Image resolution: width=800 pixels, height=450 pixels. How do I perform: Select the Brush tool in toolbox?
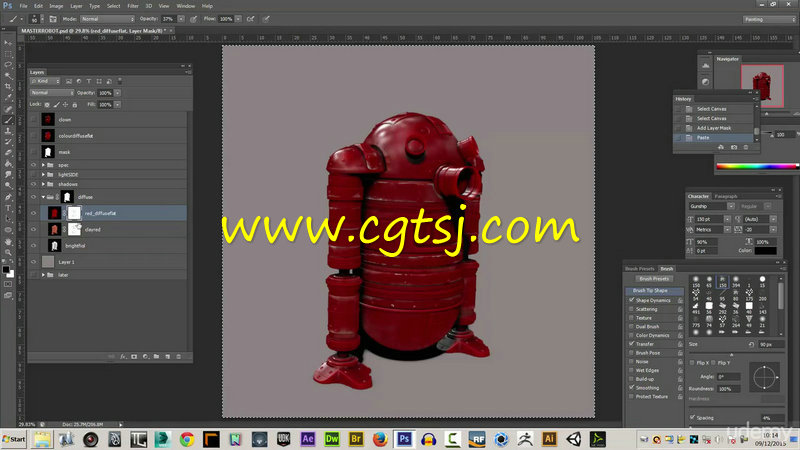(8, 120)
